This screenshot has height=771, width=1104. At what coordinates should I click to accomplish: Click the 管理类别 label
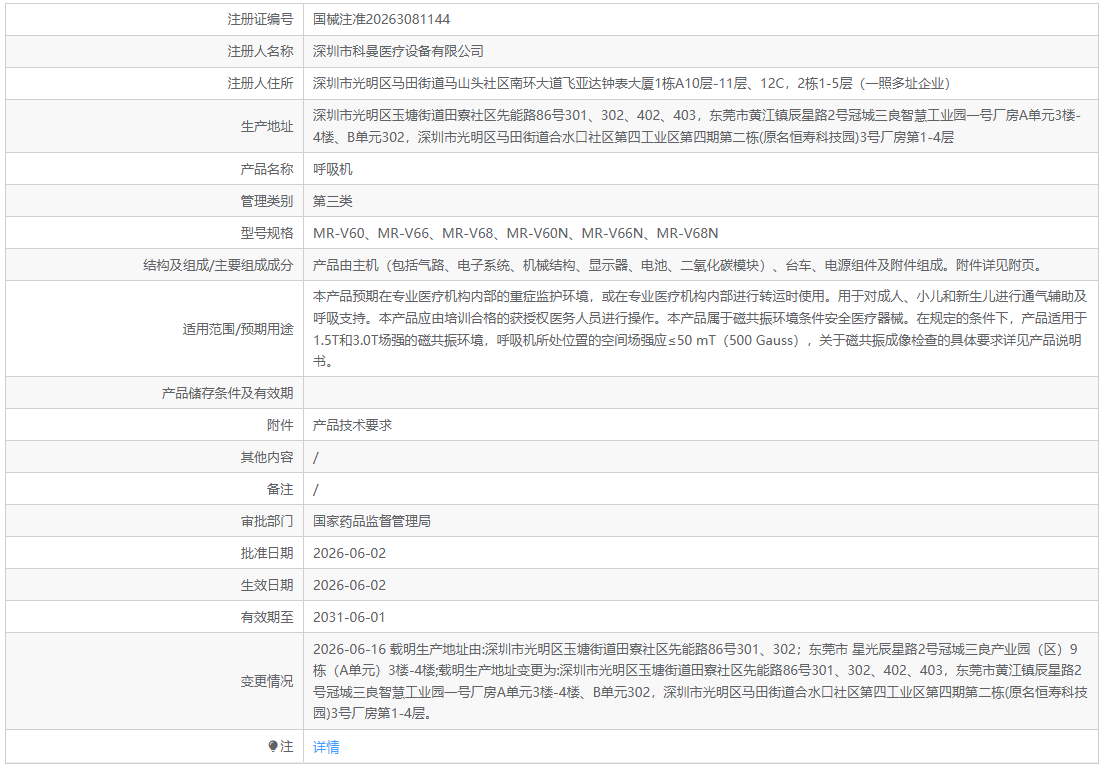(267, 201)
